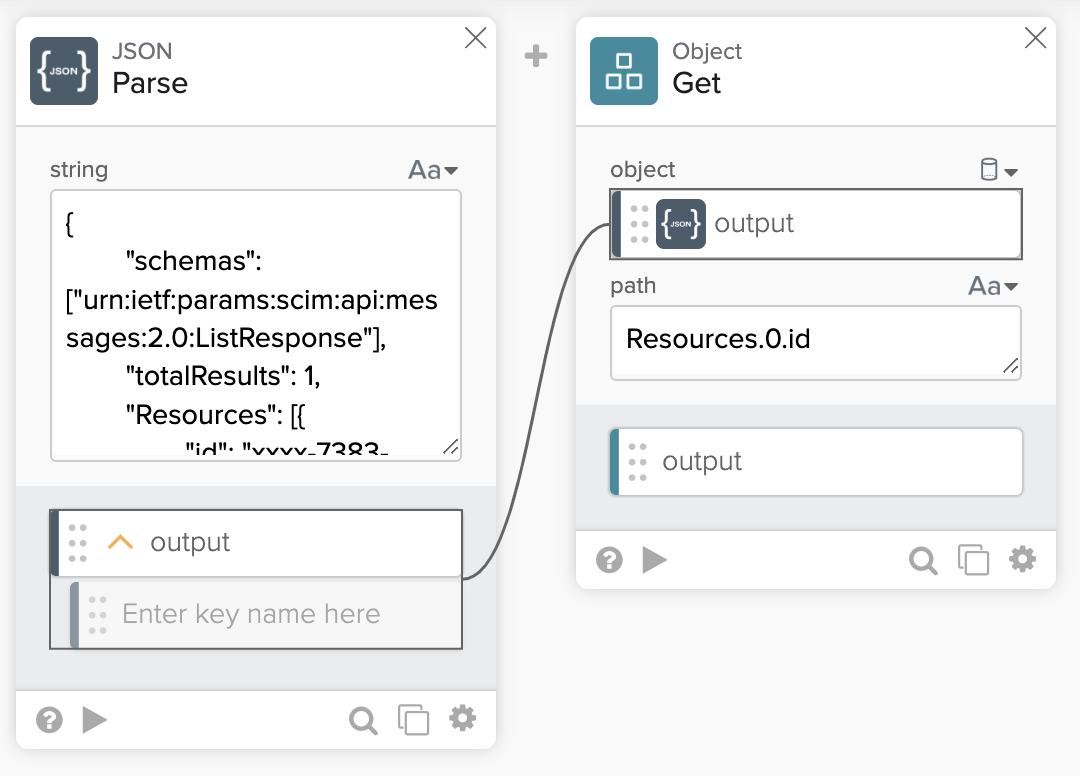The height and width of the screenshot is (776, 1080).
Task: Open the path field type dropdown
Action: point(993,287)
